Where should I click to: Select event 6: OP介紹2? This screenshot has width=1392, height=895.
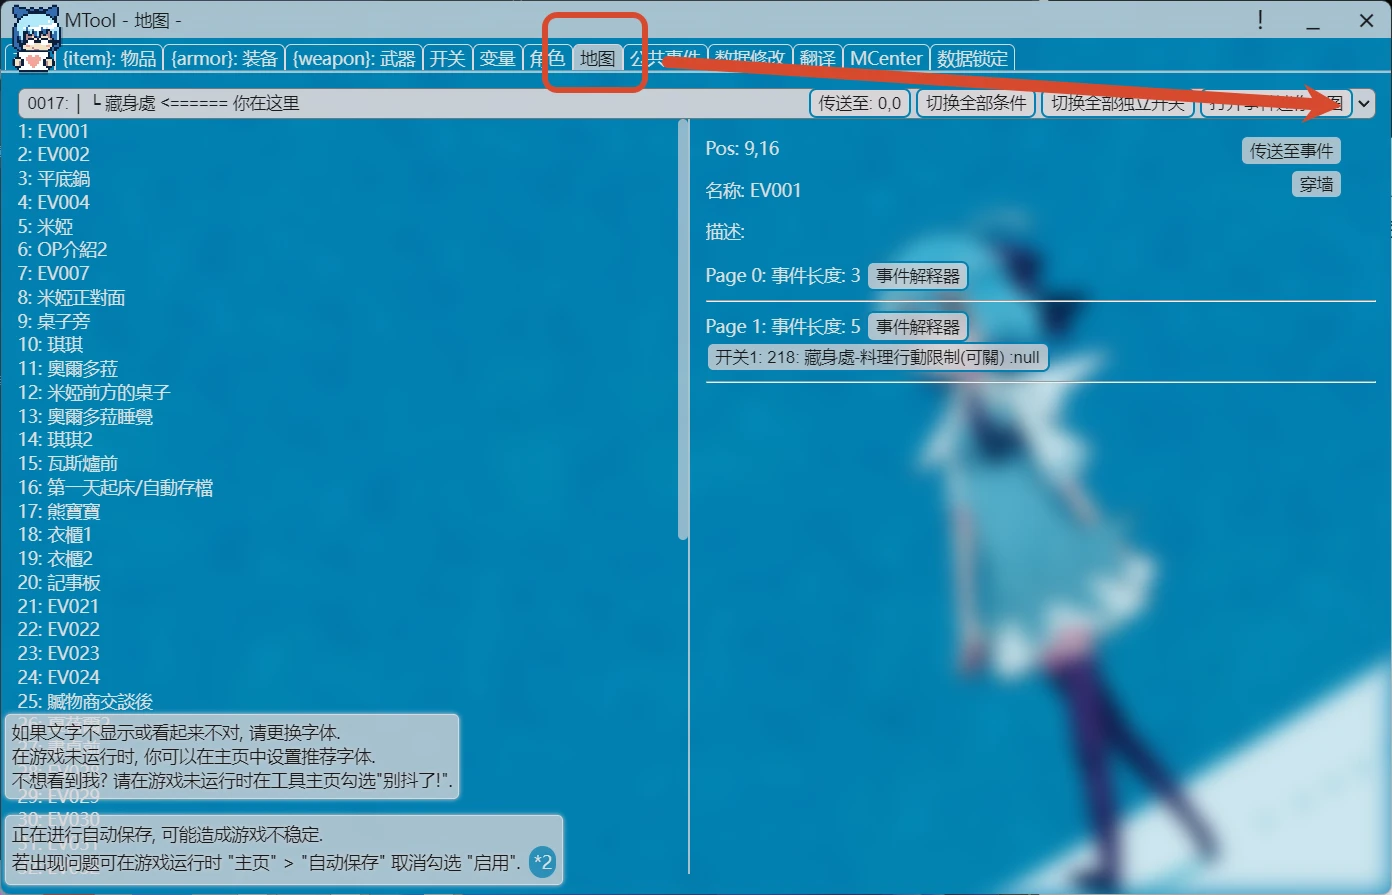click(62, 250)
